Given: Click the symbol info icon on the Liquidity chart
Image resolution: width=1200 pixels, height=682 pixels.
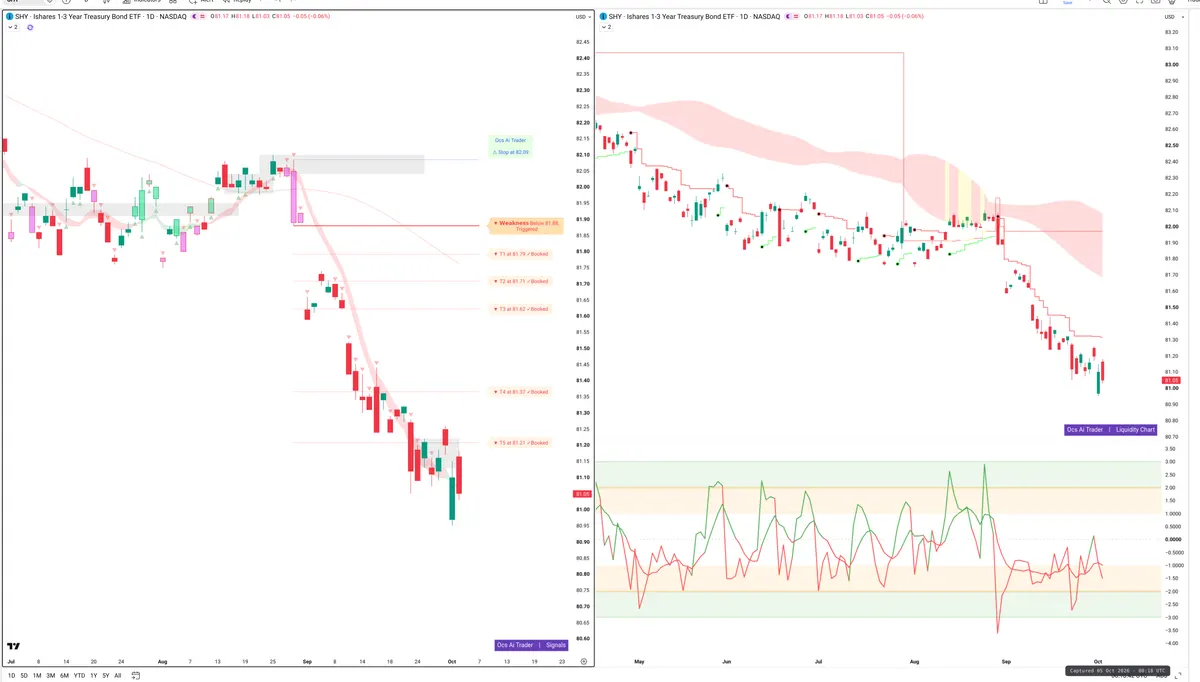Looking at the screenshot, I should 603,17.
